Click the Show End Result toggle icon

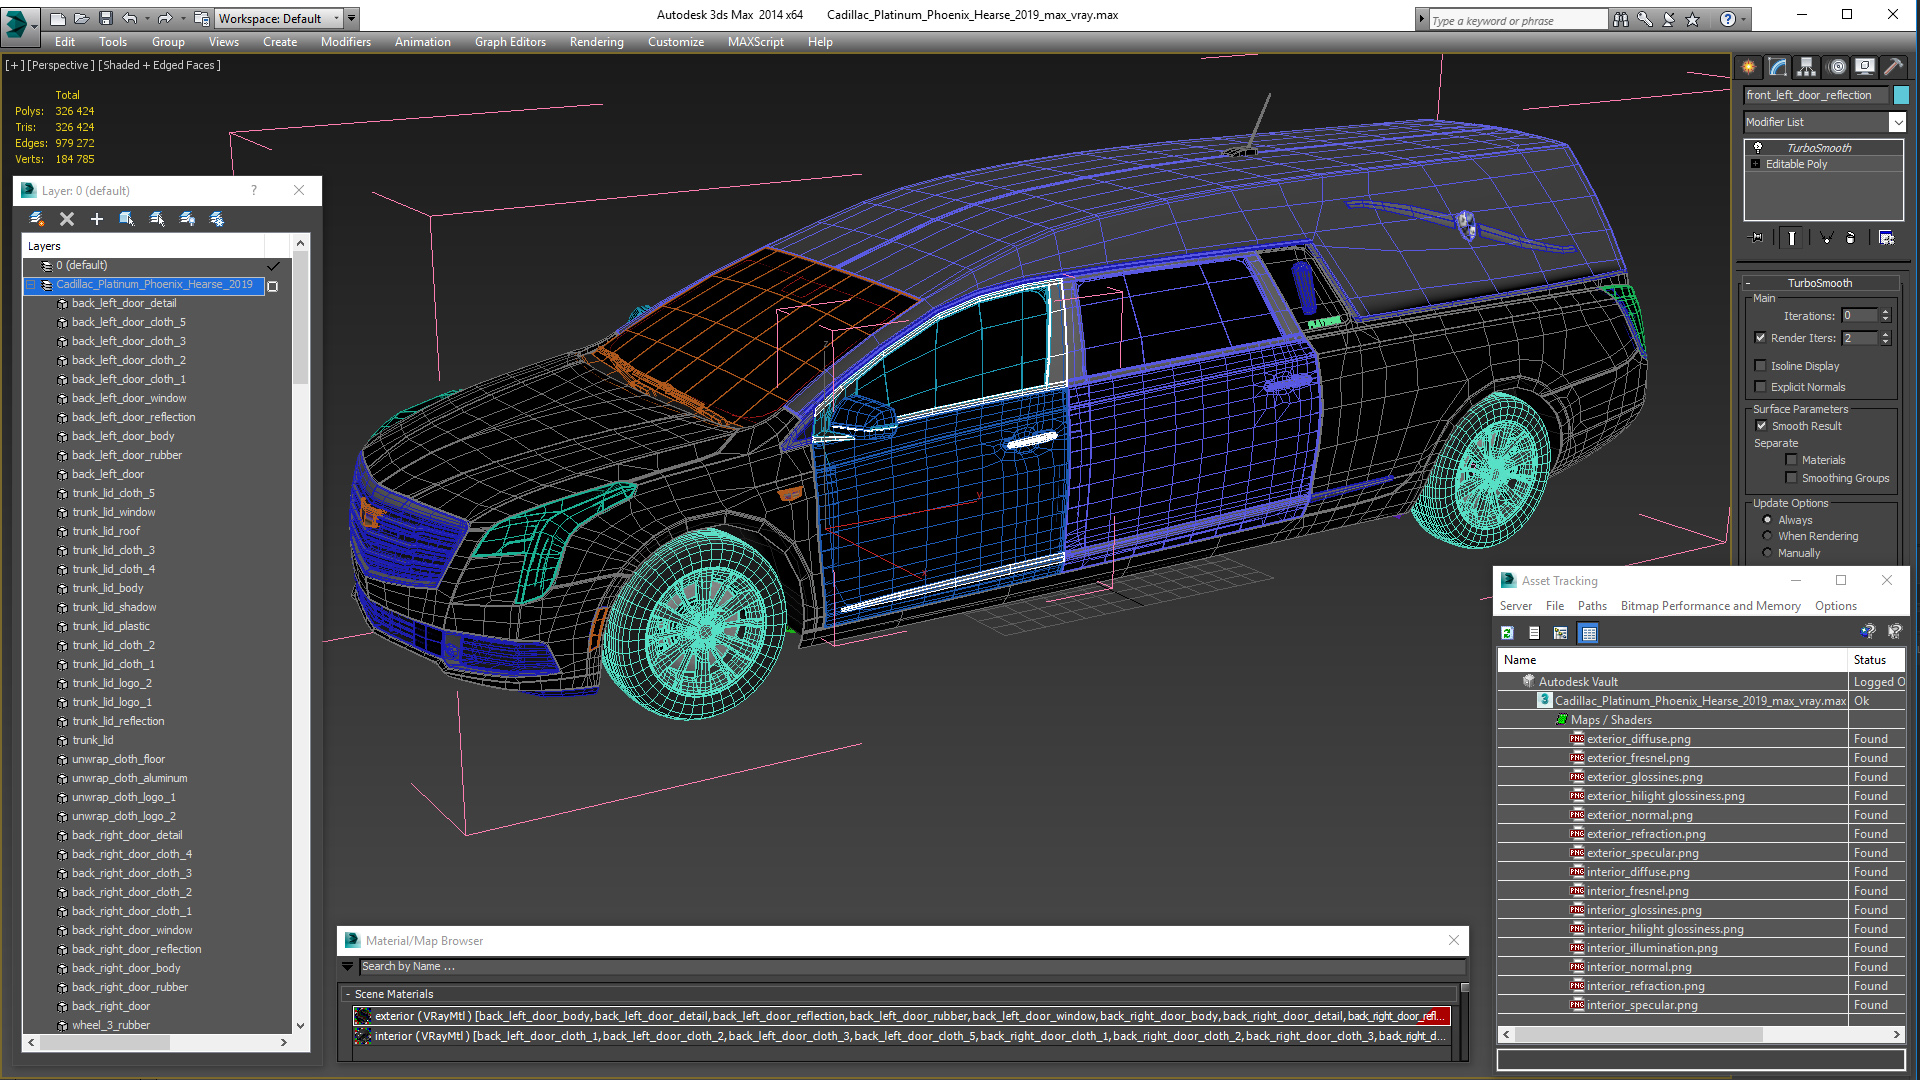1792,238
